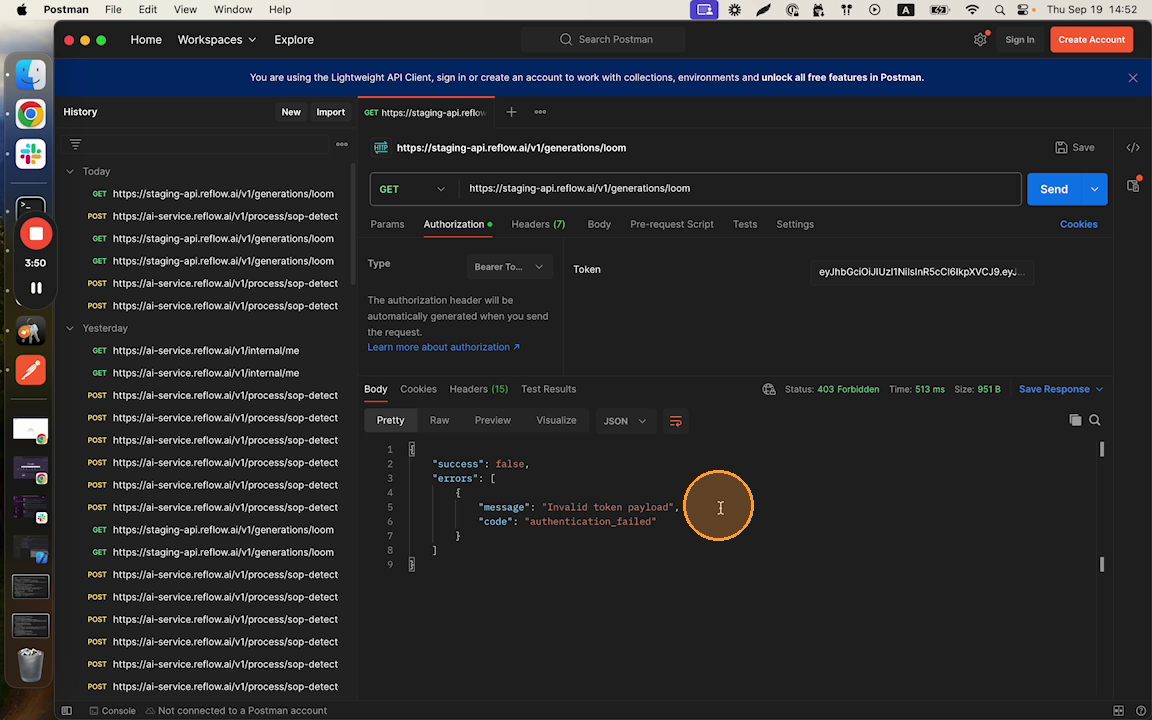Collapse the Today history group
The width and height of the screenshot is (1152, 720).
(70, 171)
